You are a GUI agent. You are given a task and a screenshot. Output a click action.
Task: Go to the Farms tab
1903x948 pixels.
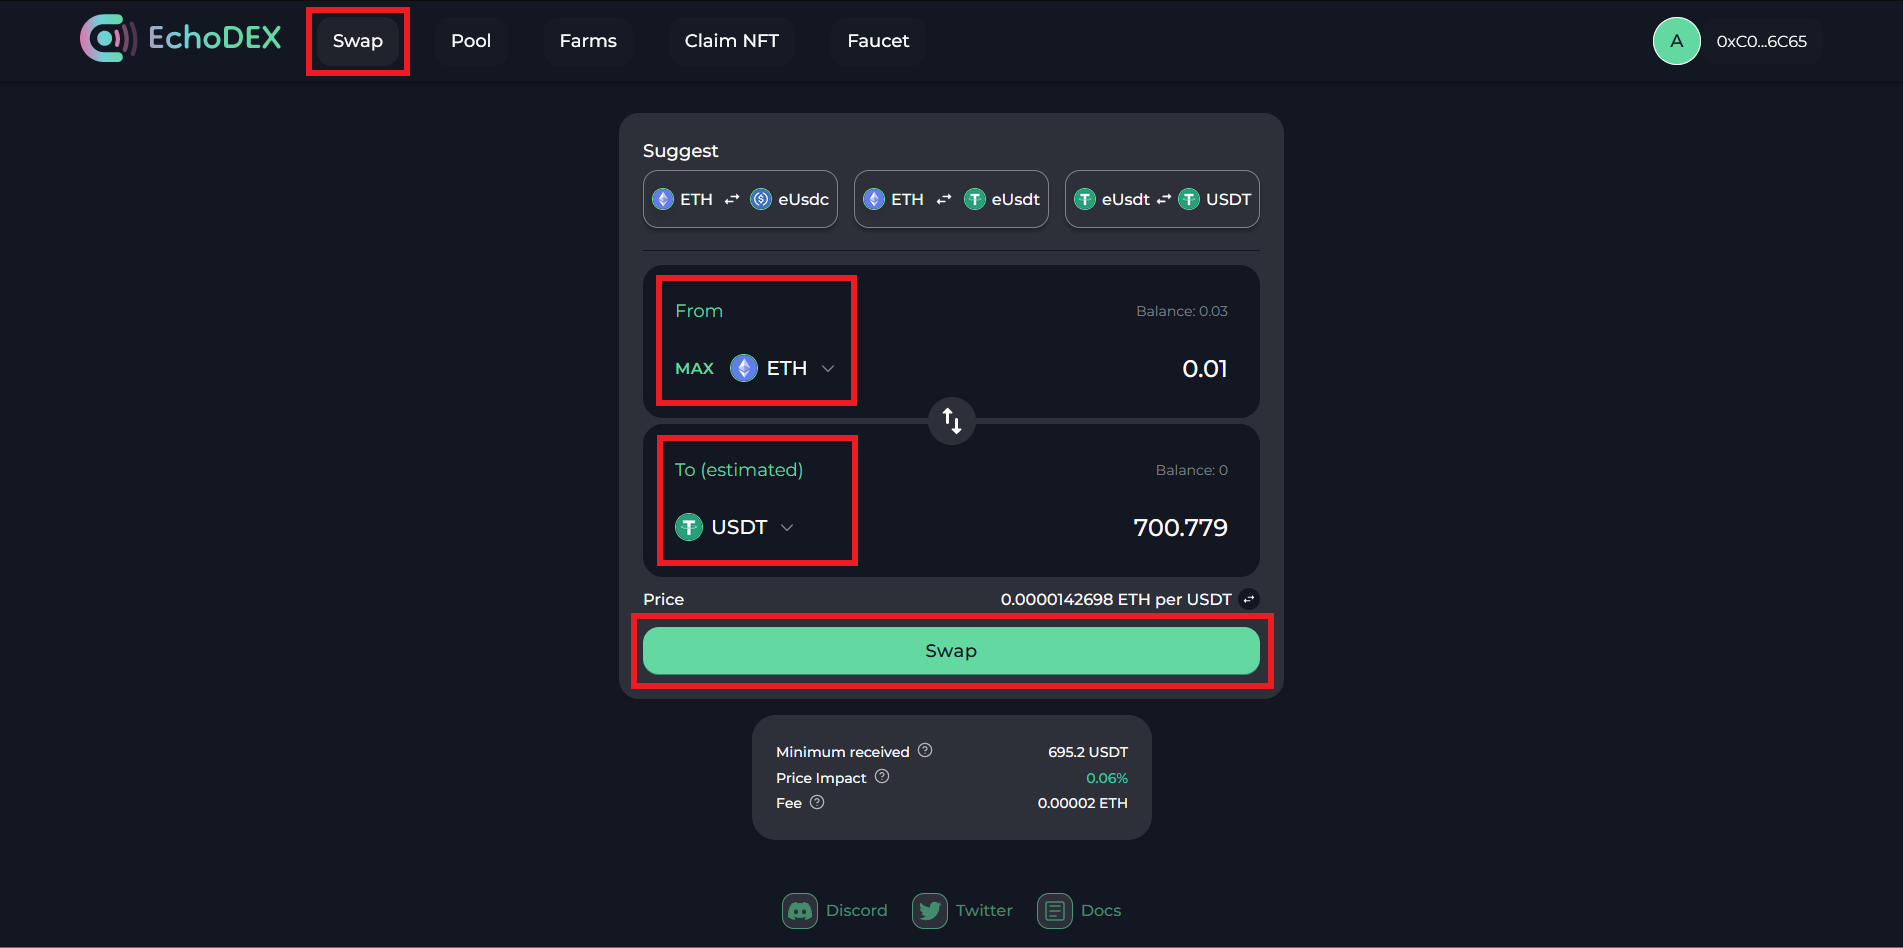click(587, 41)
